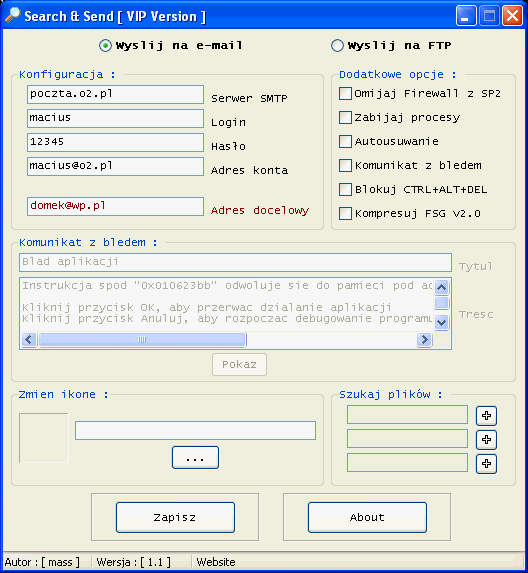Click the magnifier icon in title bar
Screen dimensions: 528x573
13,15
